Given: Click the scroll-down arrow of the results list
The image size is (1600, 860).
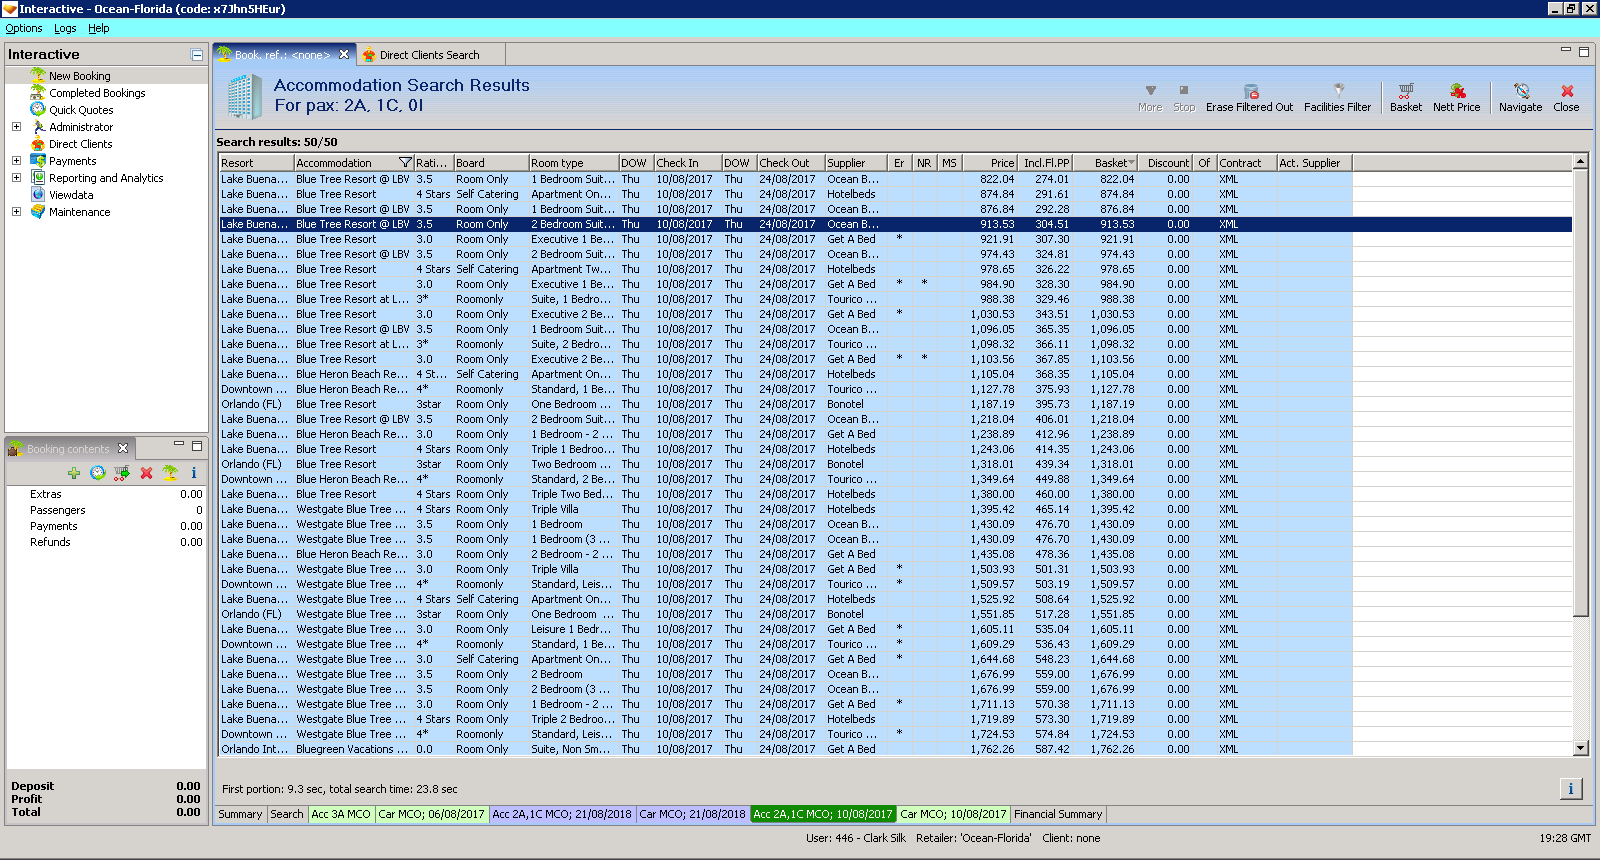Looking at the screenshot, I should 1580,748.
